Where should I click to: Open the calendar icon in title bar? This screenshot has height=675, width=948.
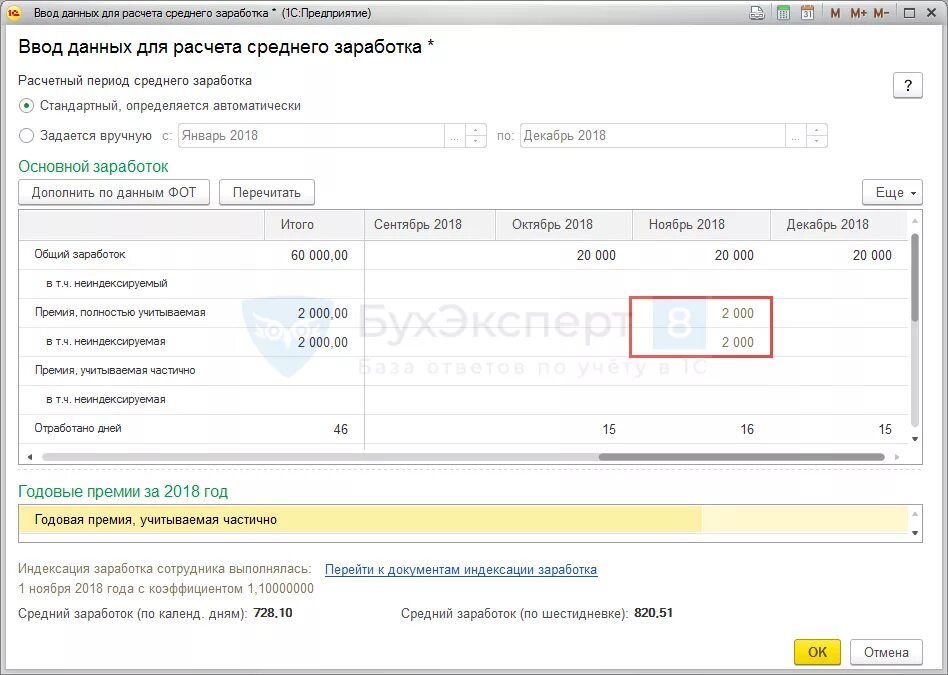(808, 13)
